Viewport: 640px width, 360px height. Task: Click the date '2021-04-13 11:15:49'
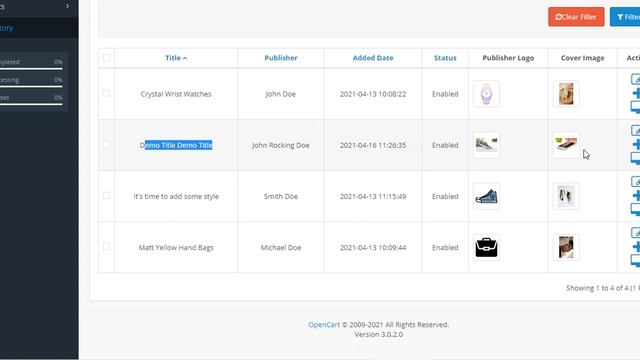tap(373, 196)
